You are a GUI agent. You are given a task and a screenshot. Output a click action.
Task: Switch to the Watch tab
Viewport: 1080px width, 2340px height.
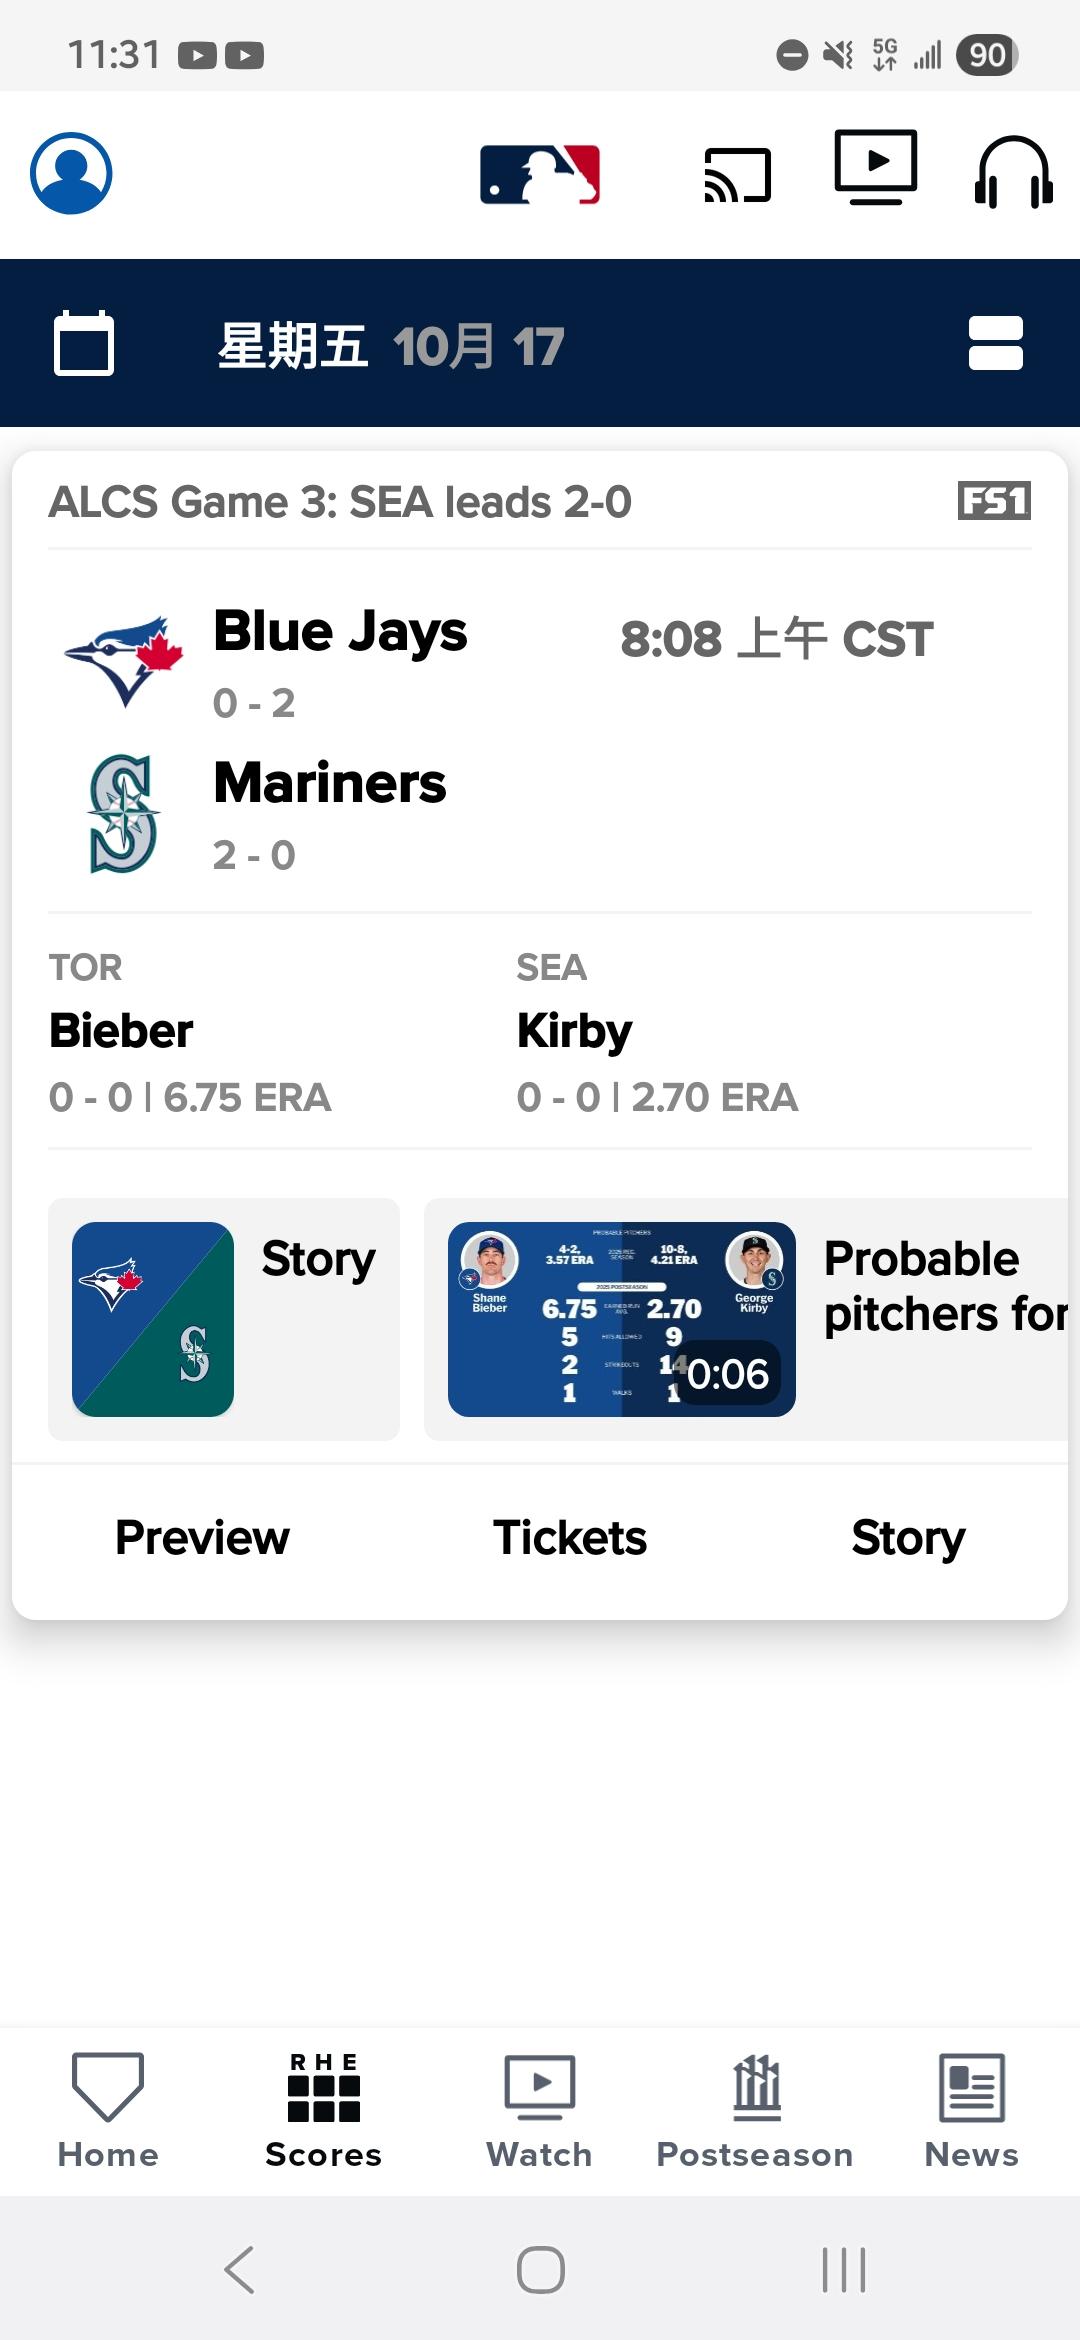click(540, 2110)
